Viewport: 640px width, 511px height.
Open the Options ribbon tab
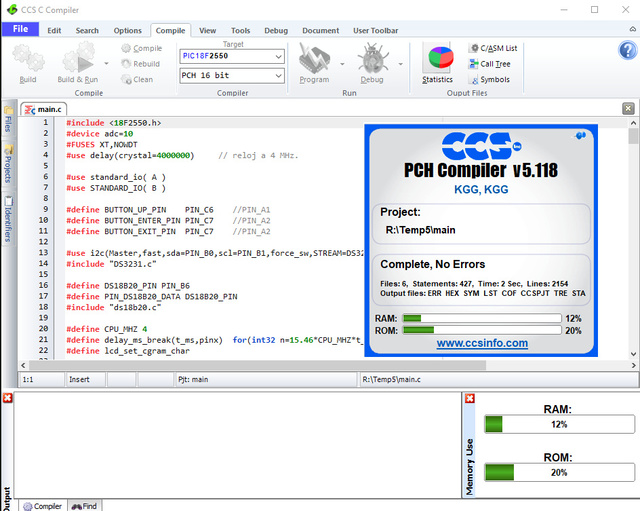[127, 31]
